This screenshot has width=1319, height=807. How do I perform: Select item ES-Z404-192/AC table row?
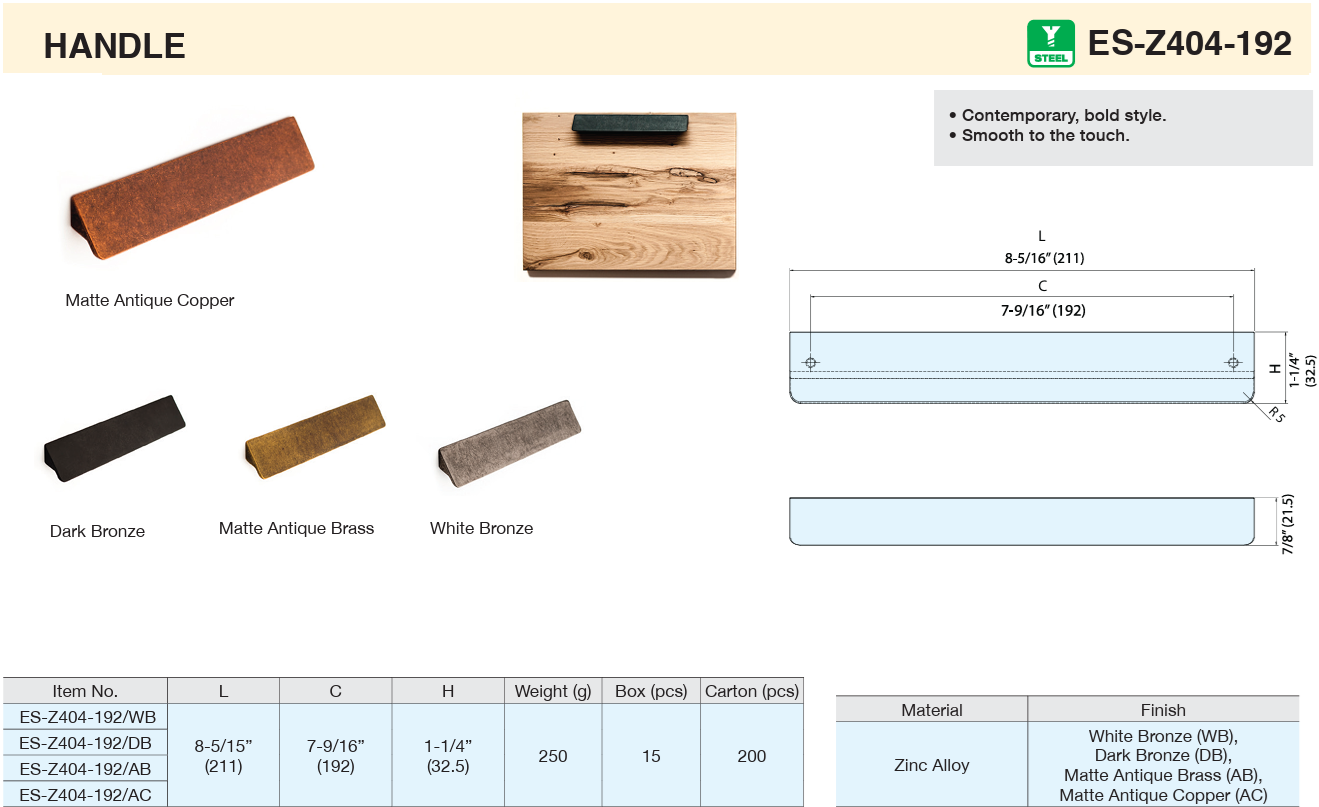pyautogui.click(x=85, y=795)
